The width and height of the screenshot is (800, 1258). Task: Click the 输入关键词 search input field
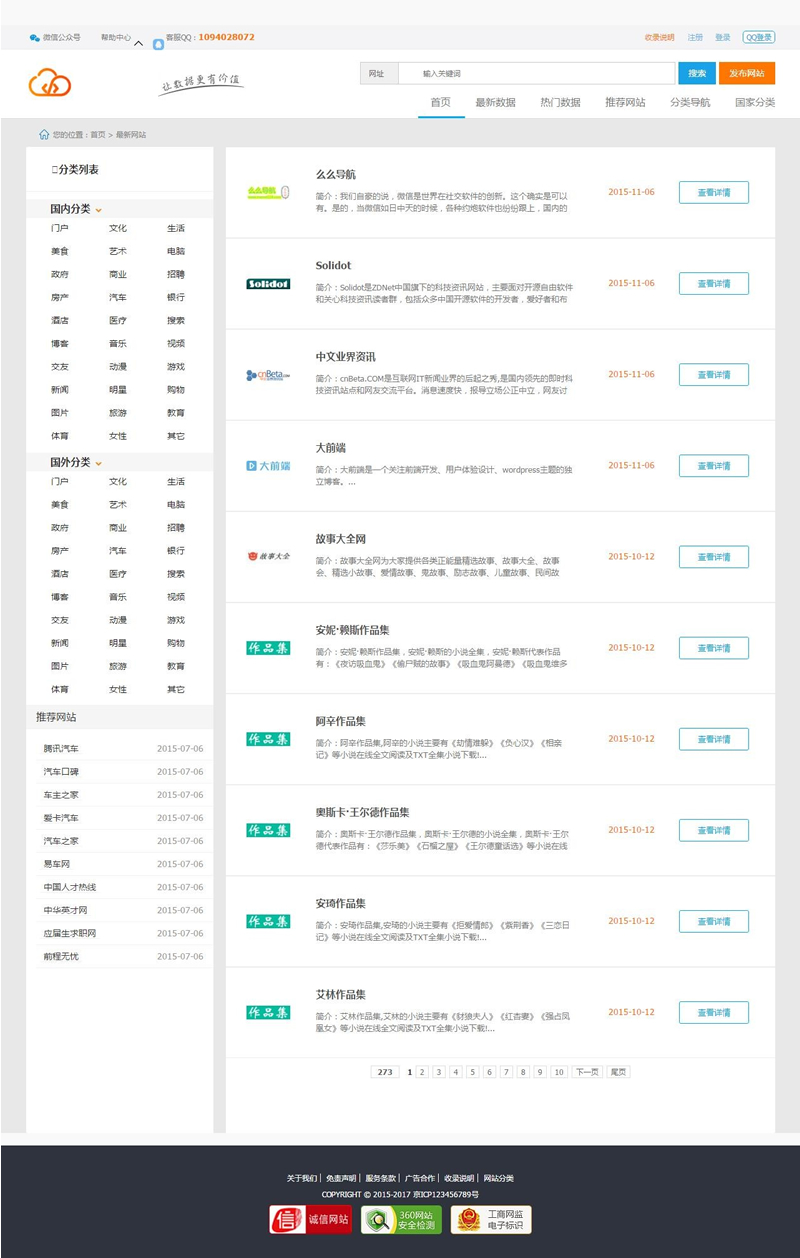tap(535, 74)
